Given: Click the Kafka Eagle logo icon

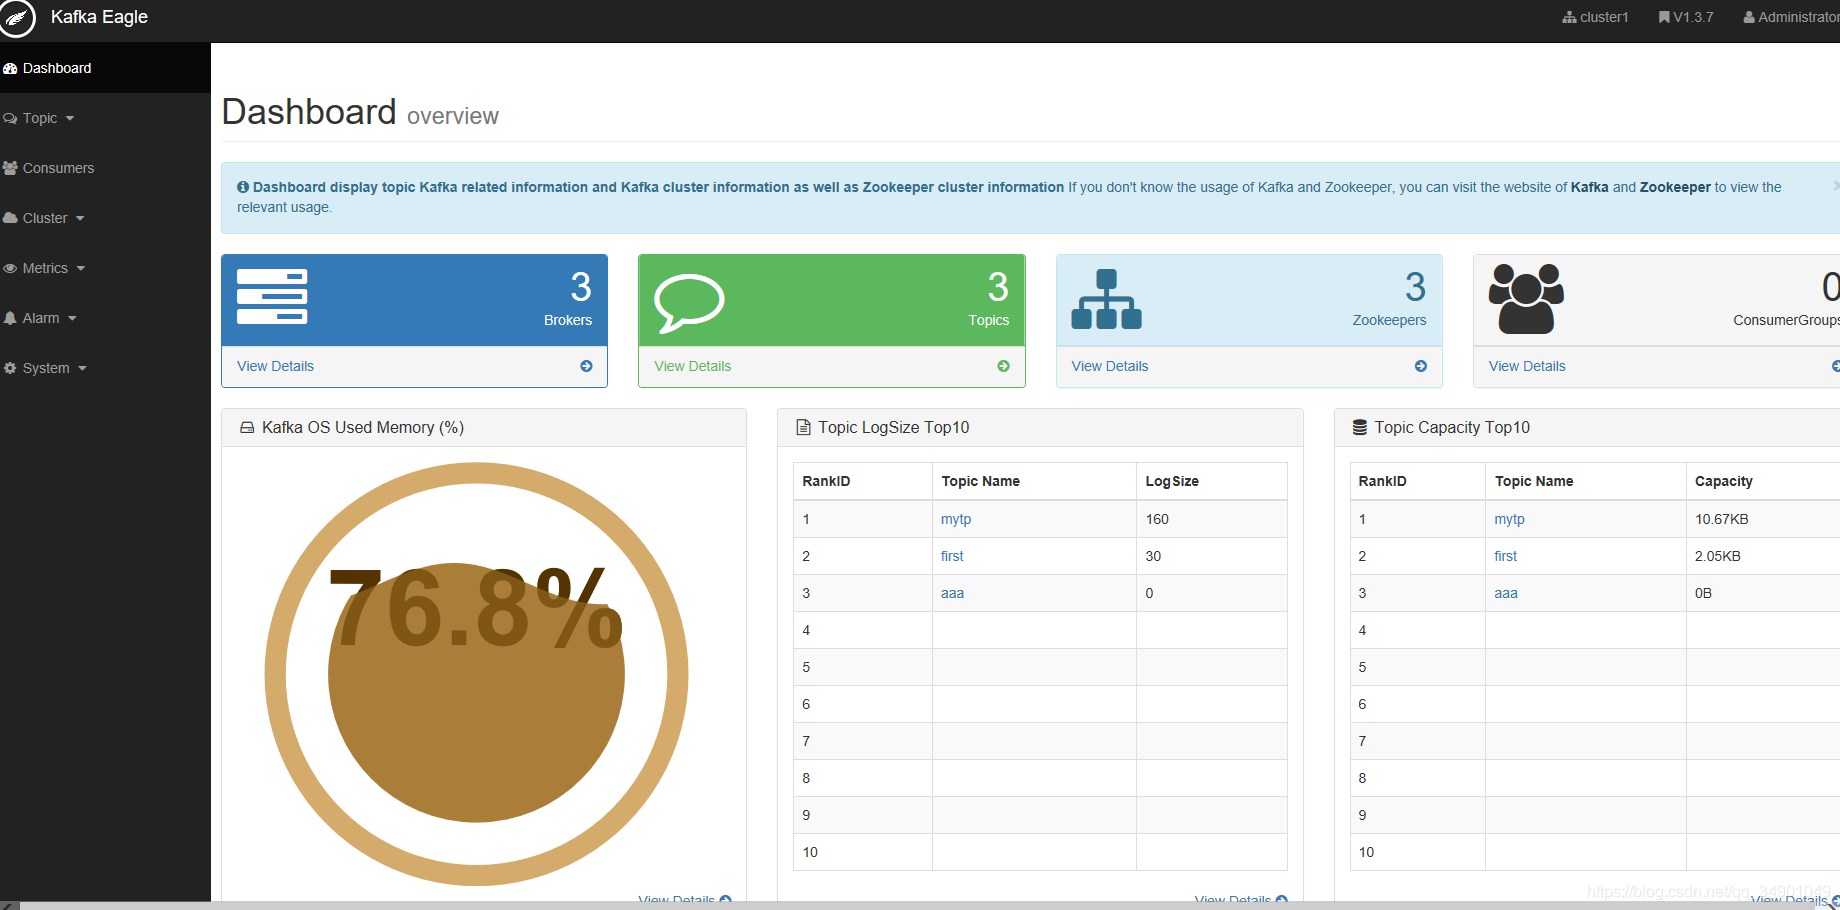Looking at the screenshot, I should coord(16,18).
